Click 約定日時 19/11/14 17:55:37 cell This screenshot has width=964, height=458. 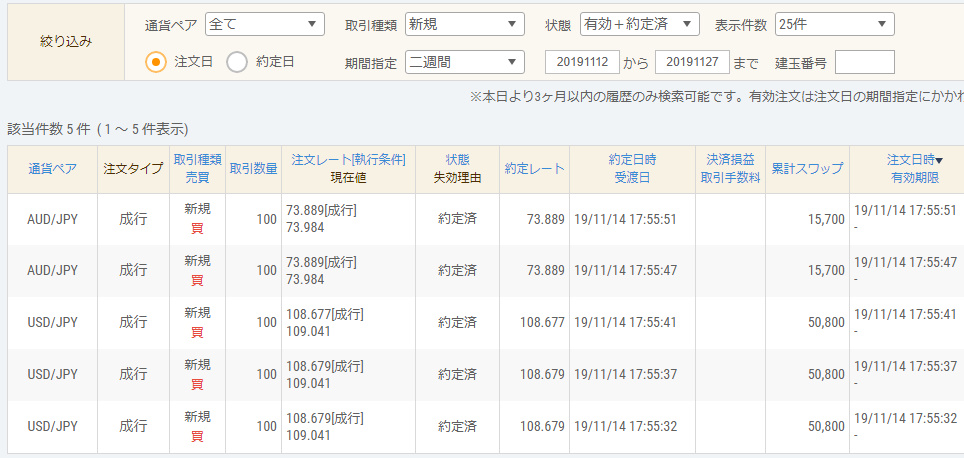point(625,374)
